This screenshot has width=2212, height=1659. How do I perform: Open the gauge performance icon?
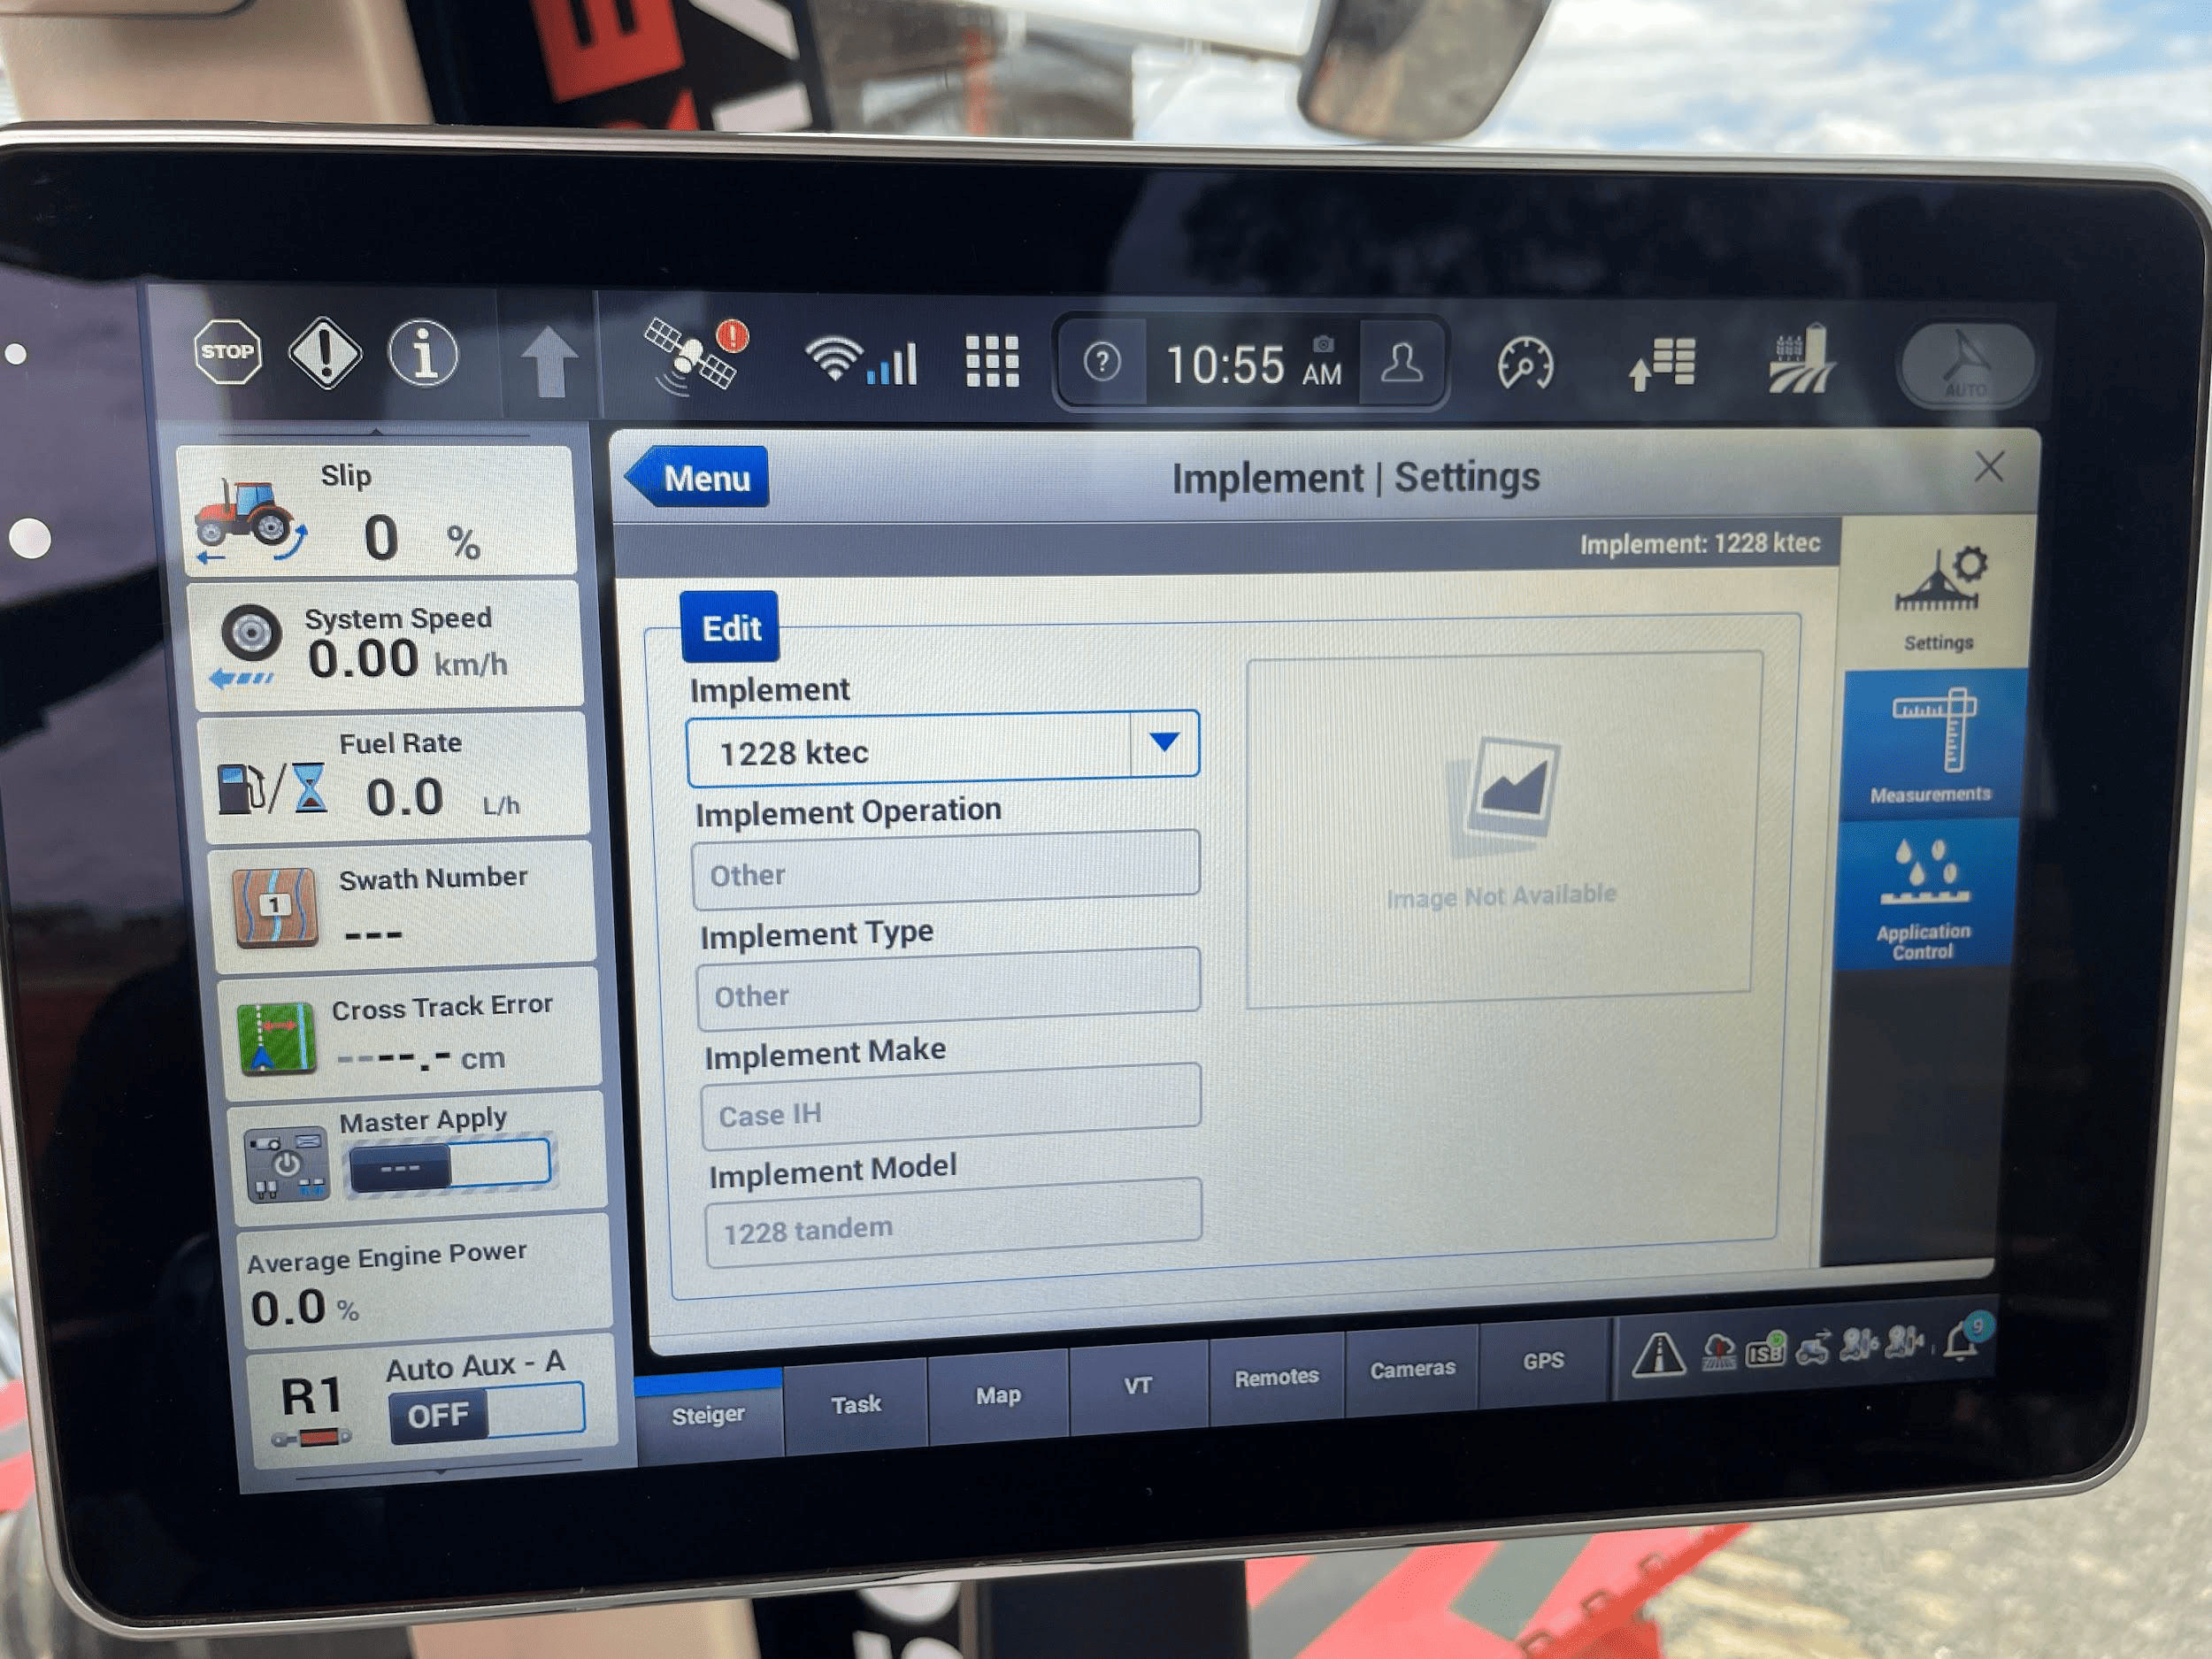pos(1525,363)
